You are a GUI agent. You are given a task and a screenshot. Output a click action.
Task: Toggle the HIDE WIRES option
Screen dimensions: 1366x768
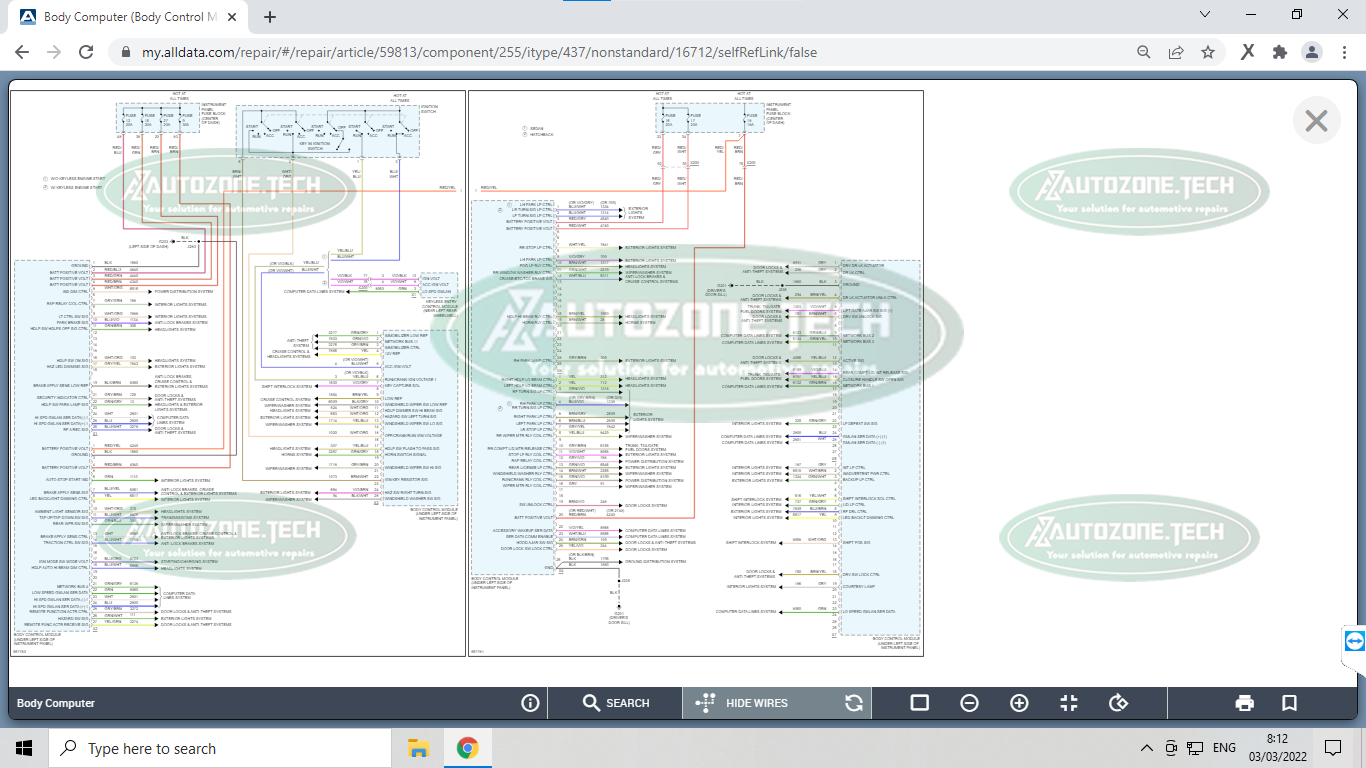pos(742,703)
